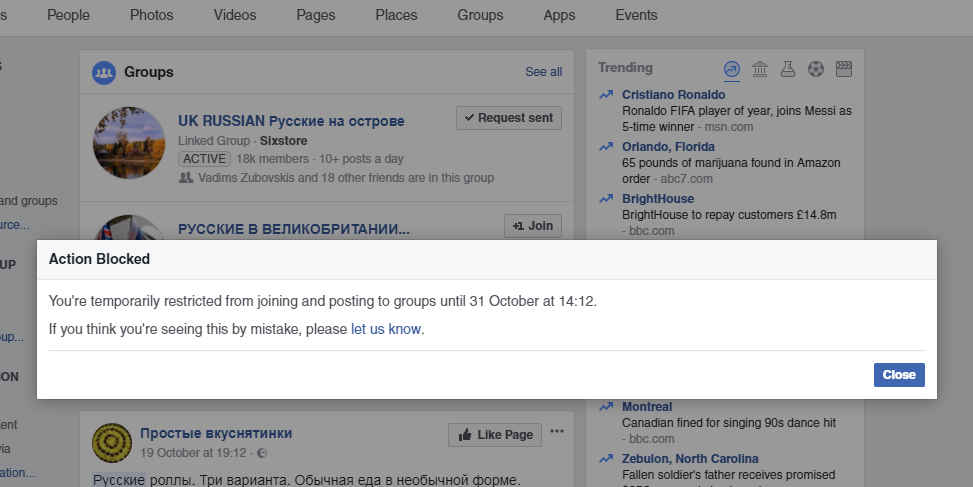Image resolution: width=973 pixels, height=487 pixels.
Task: Select the Entertainment clapperboard icon in Trending
Action: coord(844,69)
